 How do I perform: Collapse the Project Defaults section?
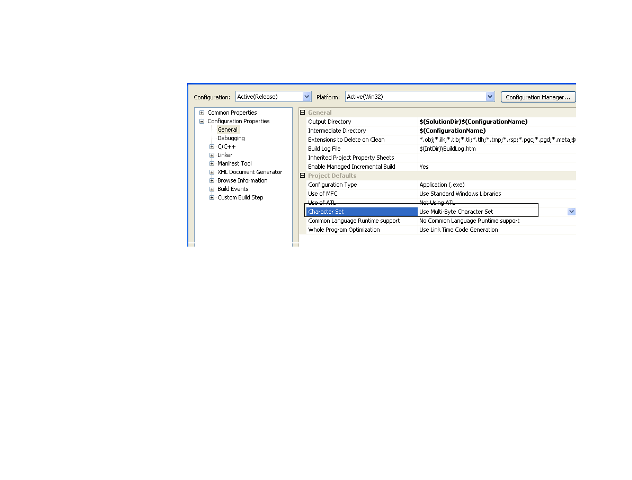pos(302,176)
